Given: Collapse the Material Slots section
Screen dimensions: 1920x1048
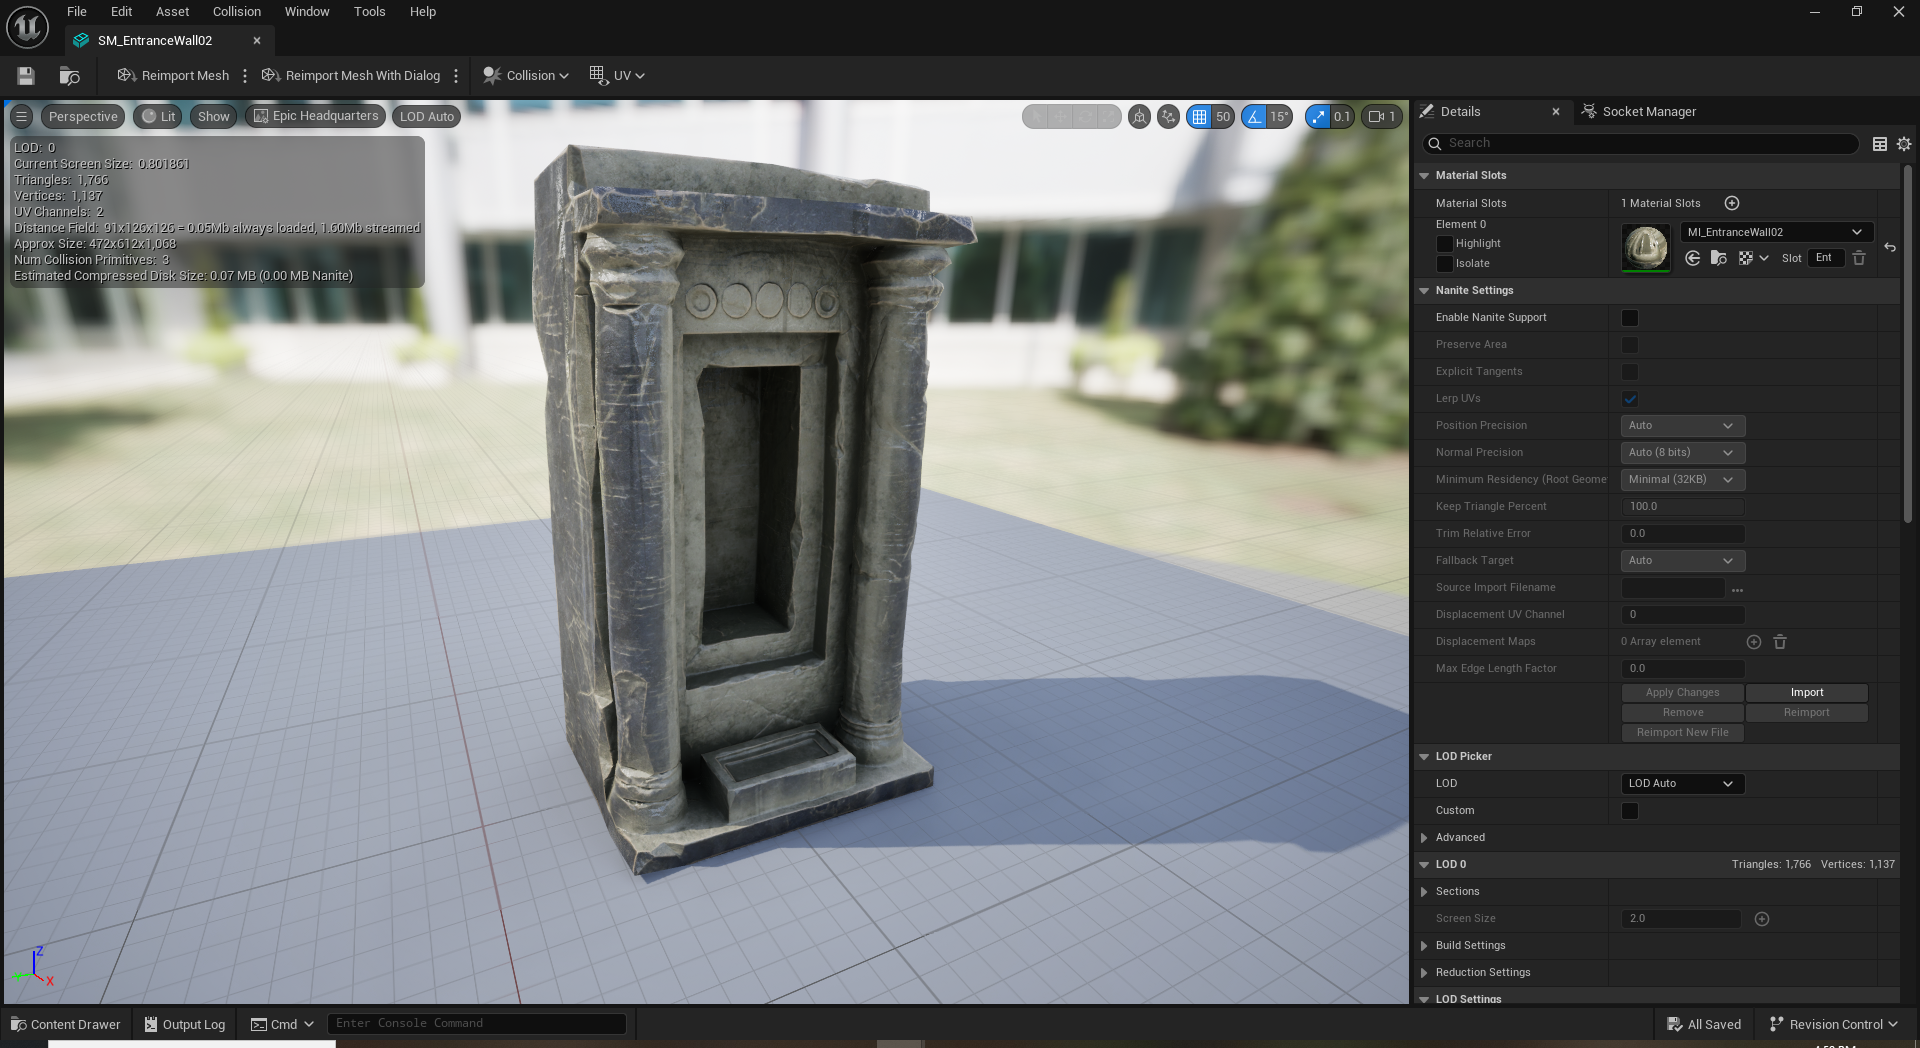Looking at the screenshot, I should pos(1424,176).
